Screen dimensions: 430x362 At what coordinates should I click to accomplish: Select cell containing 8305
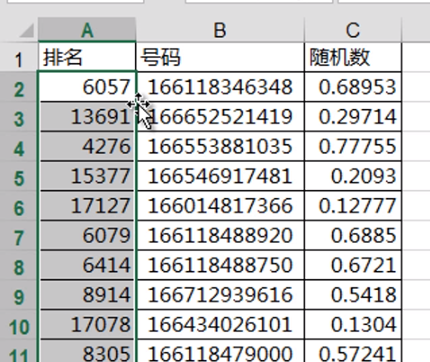[87, 351]
